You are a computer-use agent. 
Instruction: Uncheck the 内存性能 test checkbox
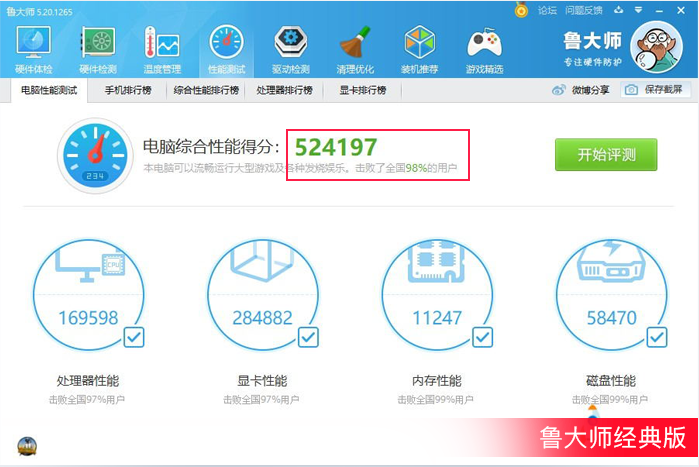pyautogui.click(x=482, y=337)
